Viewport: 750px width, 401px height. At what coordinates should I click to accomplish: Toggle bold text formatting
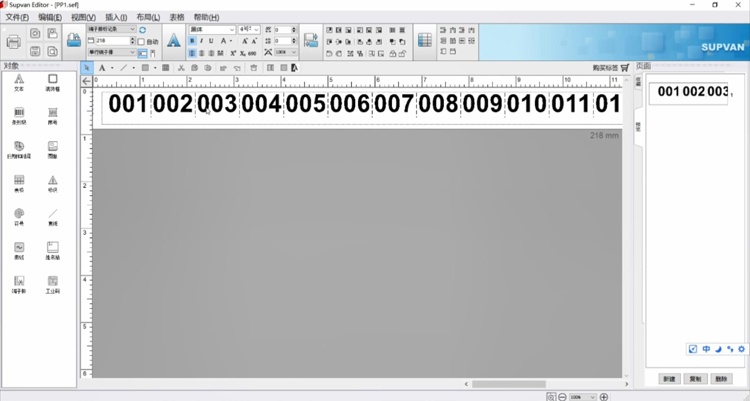coord(193,41)
